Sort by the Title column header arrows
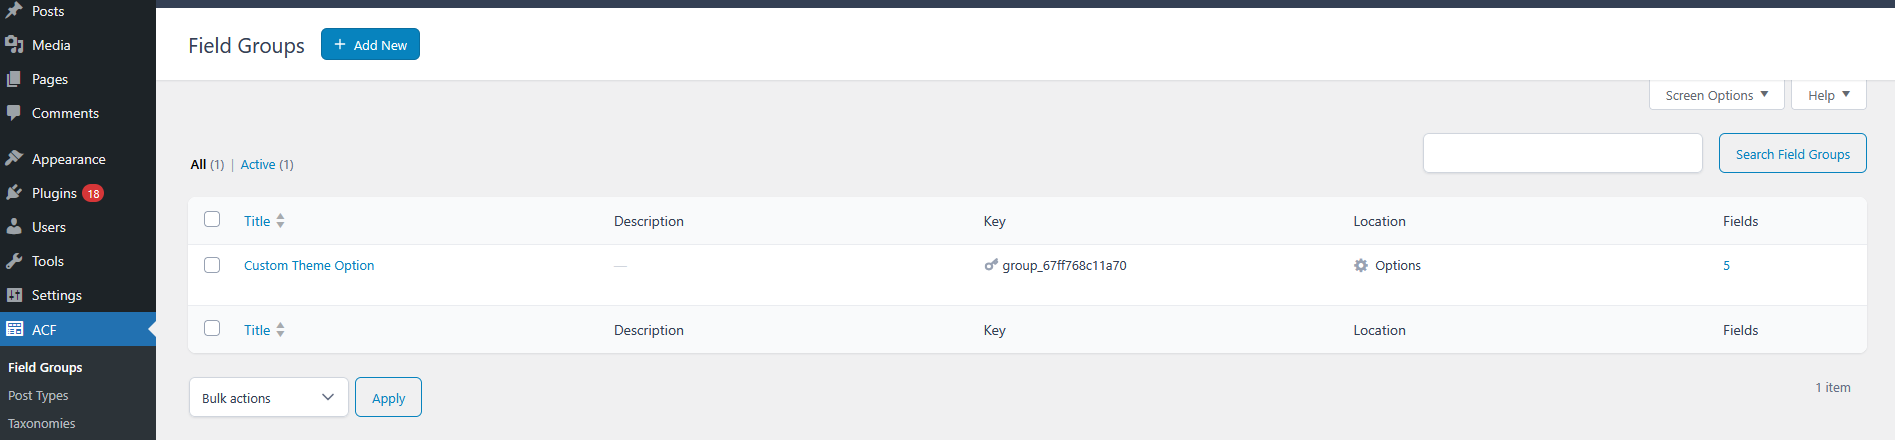Viewport: 1895px width, 440px height. pyautogui.click(x=280, y=221)
